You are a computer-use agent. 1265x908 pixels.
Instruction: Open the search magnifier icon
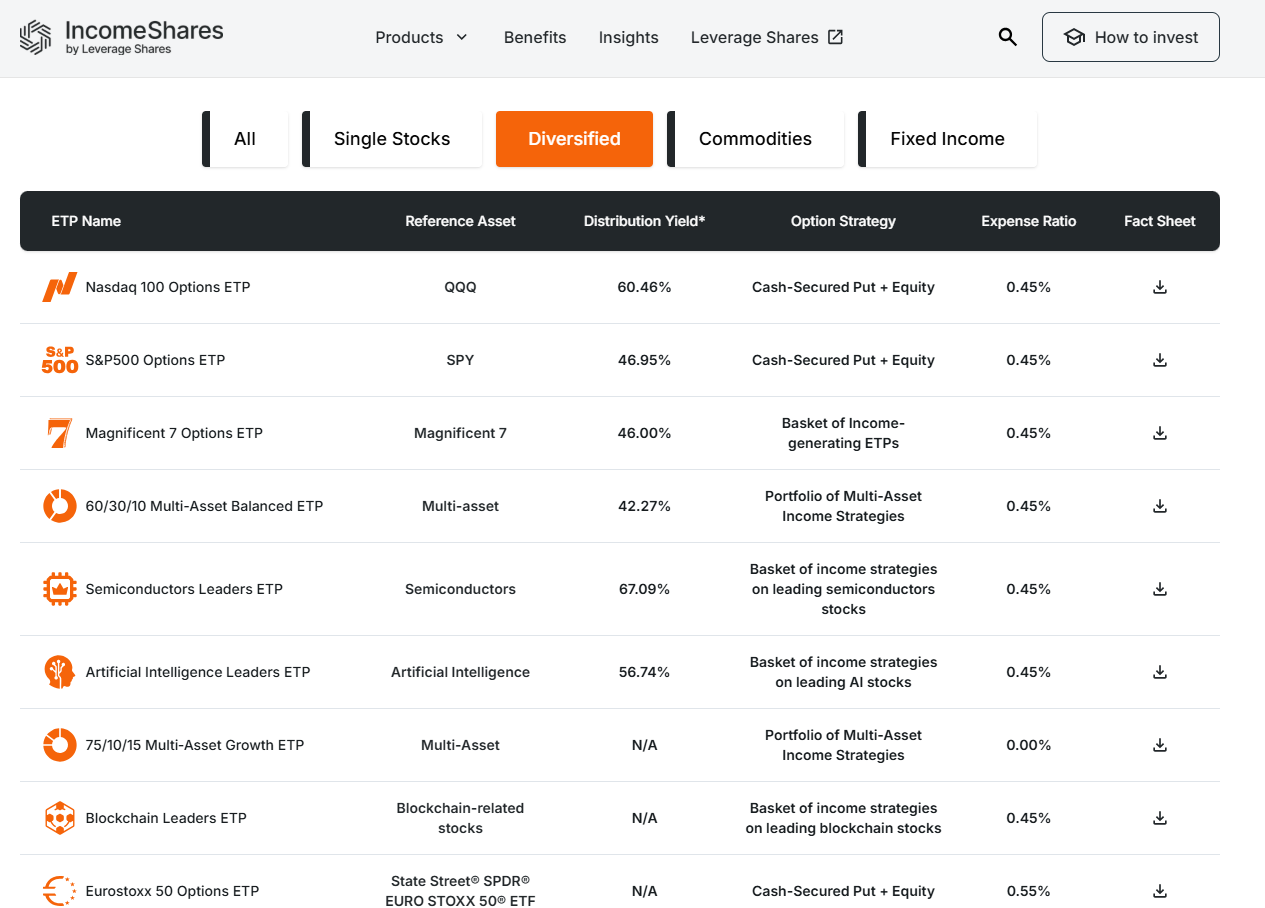[x=1008, y=37]
